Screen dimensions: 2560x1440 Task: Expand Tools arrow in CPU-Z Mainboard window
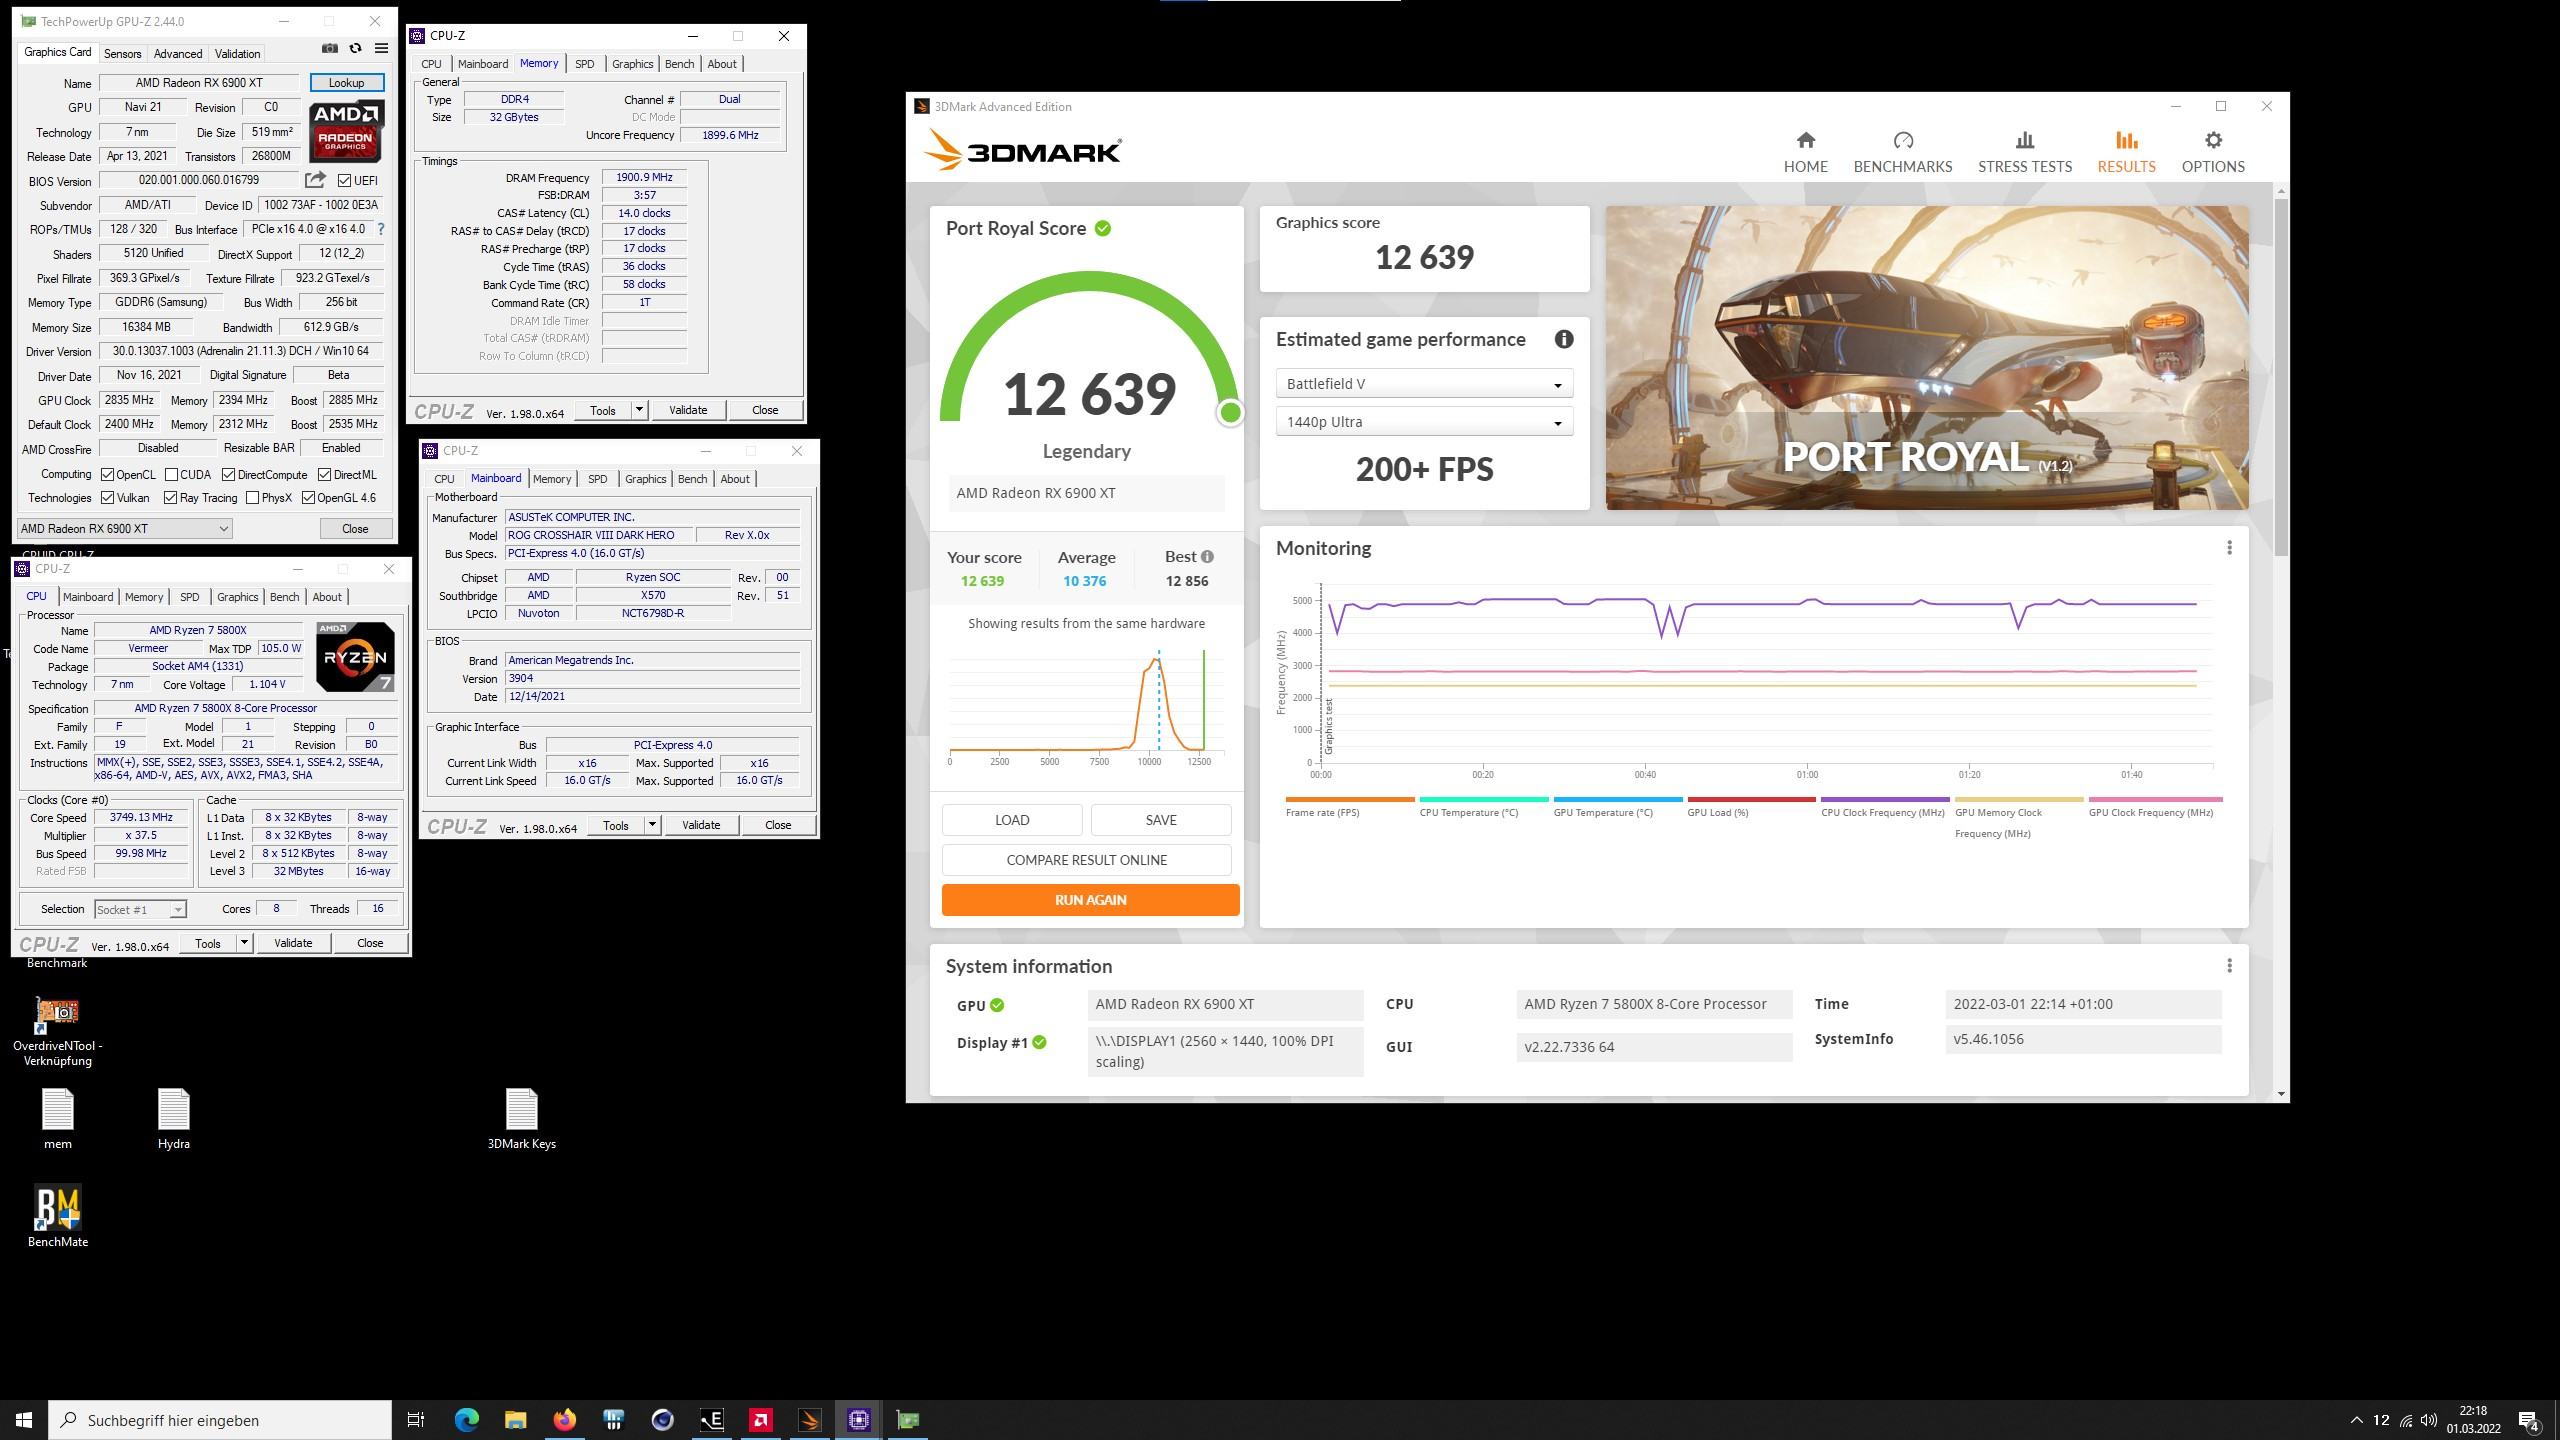(x=652, y=825)
